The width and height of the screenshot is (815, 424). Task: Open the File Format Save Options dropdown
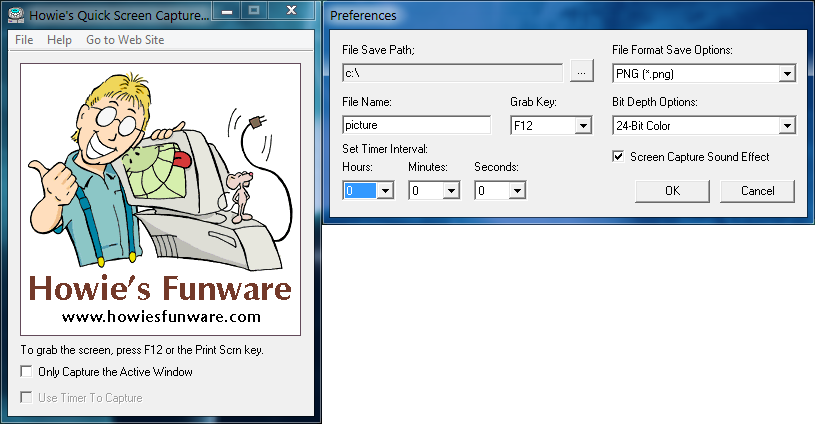pyautogui.click(x=787, y=74)
